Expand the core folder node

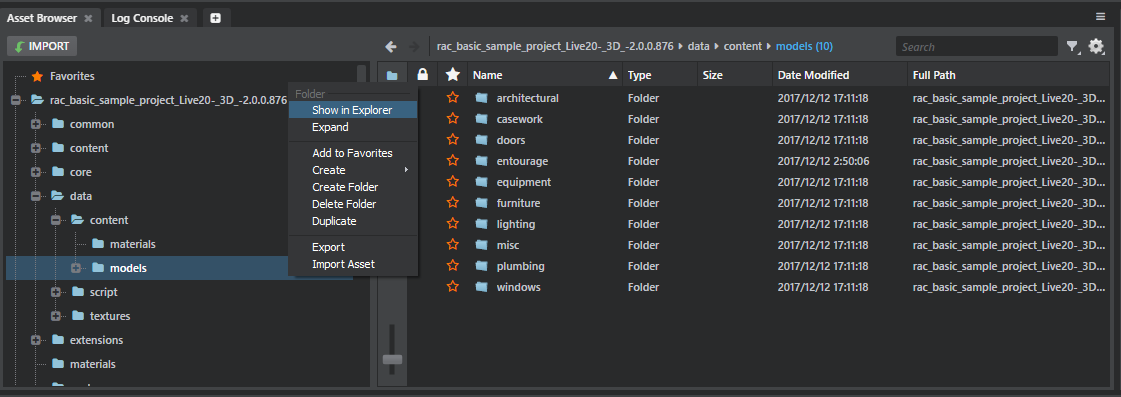tap(35, 172)
